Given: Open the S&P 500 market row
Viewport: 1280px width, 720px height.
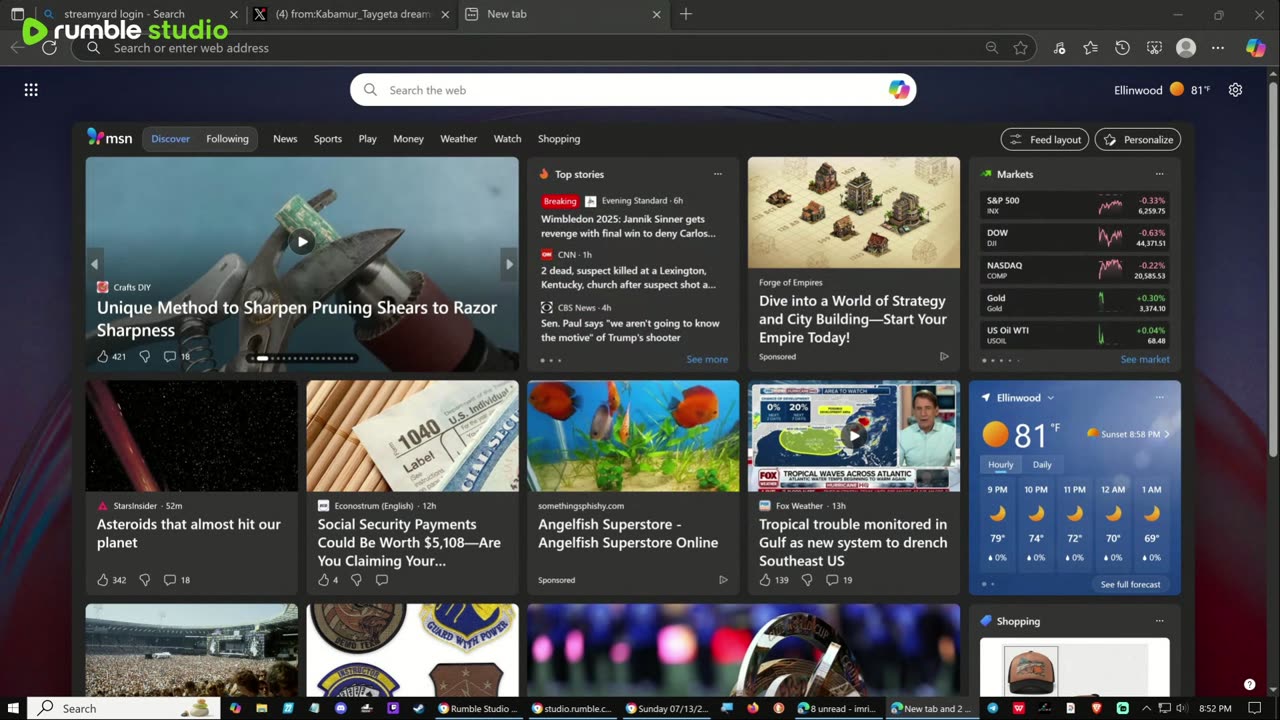Looking at the screenshot, I should click(x=1075, y=206).
